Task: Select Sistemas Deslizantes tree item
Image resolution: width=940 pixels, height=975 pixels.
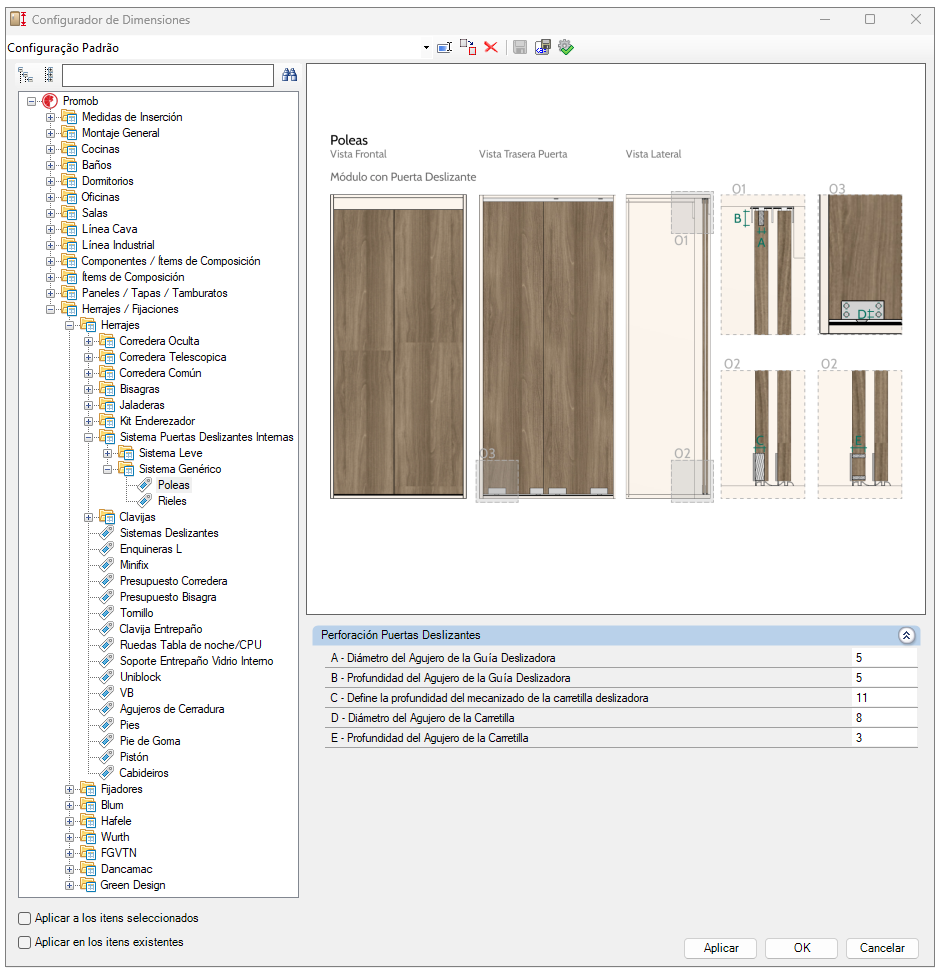Action: (169, 533)
